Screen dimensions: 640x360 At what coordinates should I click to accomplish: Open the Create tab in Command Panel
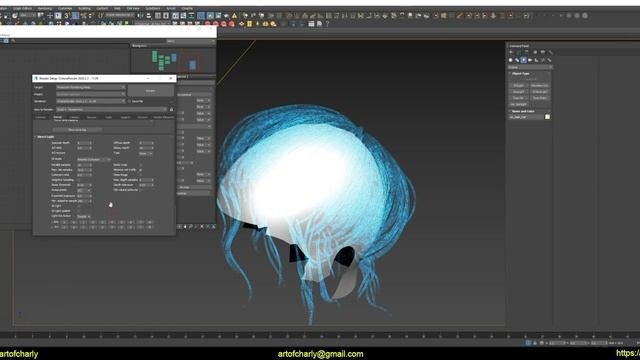pyautogui.click(x=511, y=52)
